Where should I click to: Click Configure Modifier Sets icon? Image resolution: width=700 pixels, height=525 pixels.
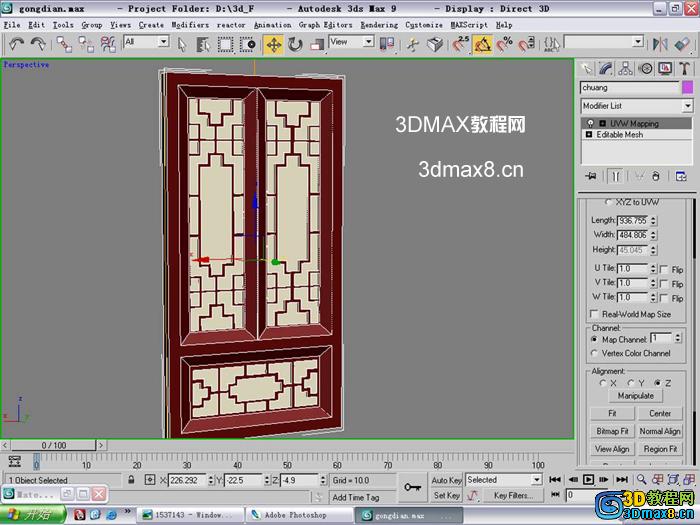click(x=681, y=176)
